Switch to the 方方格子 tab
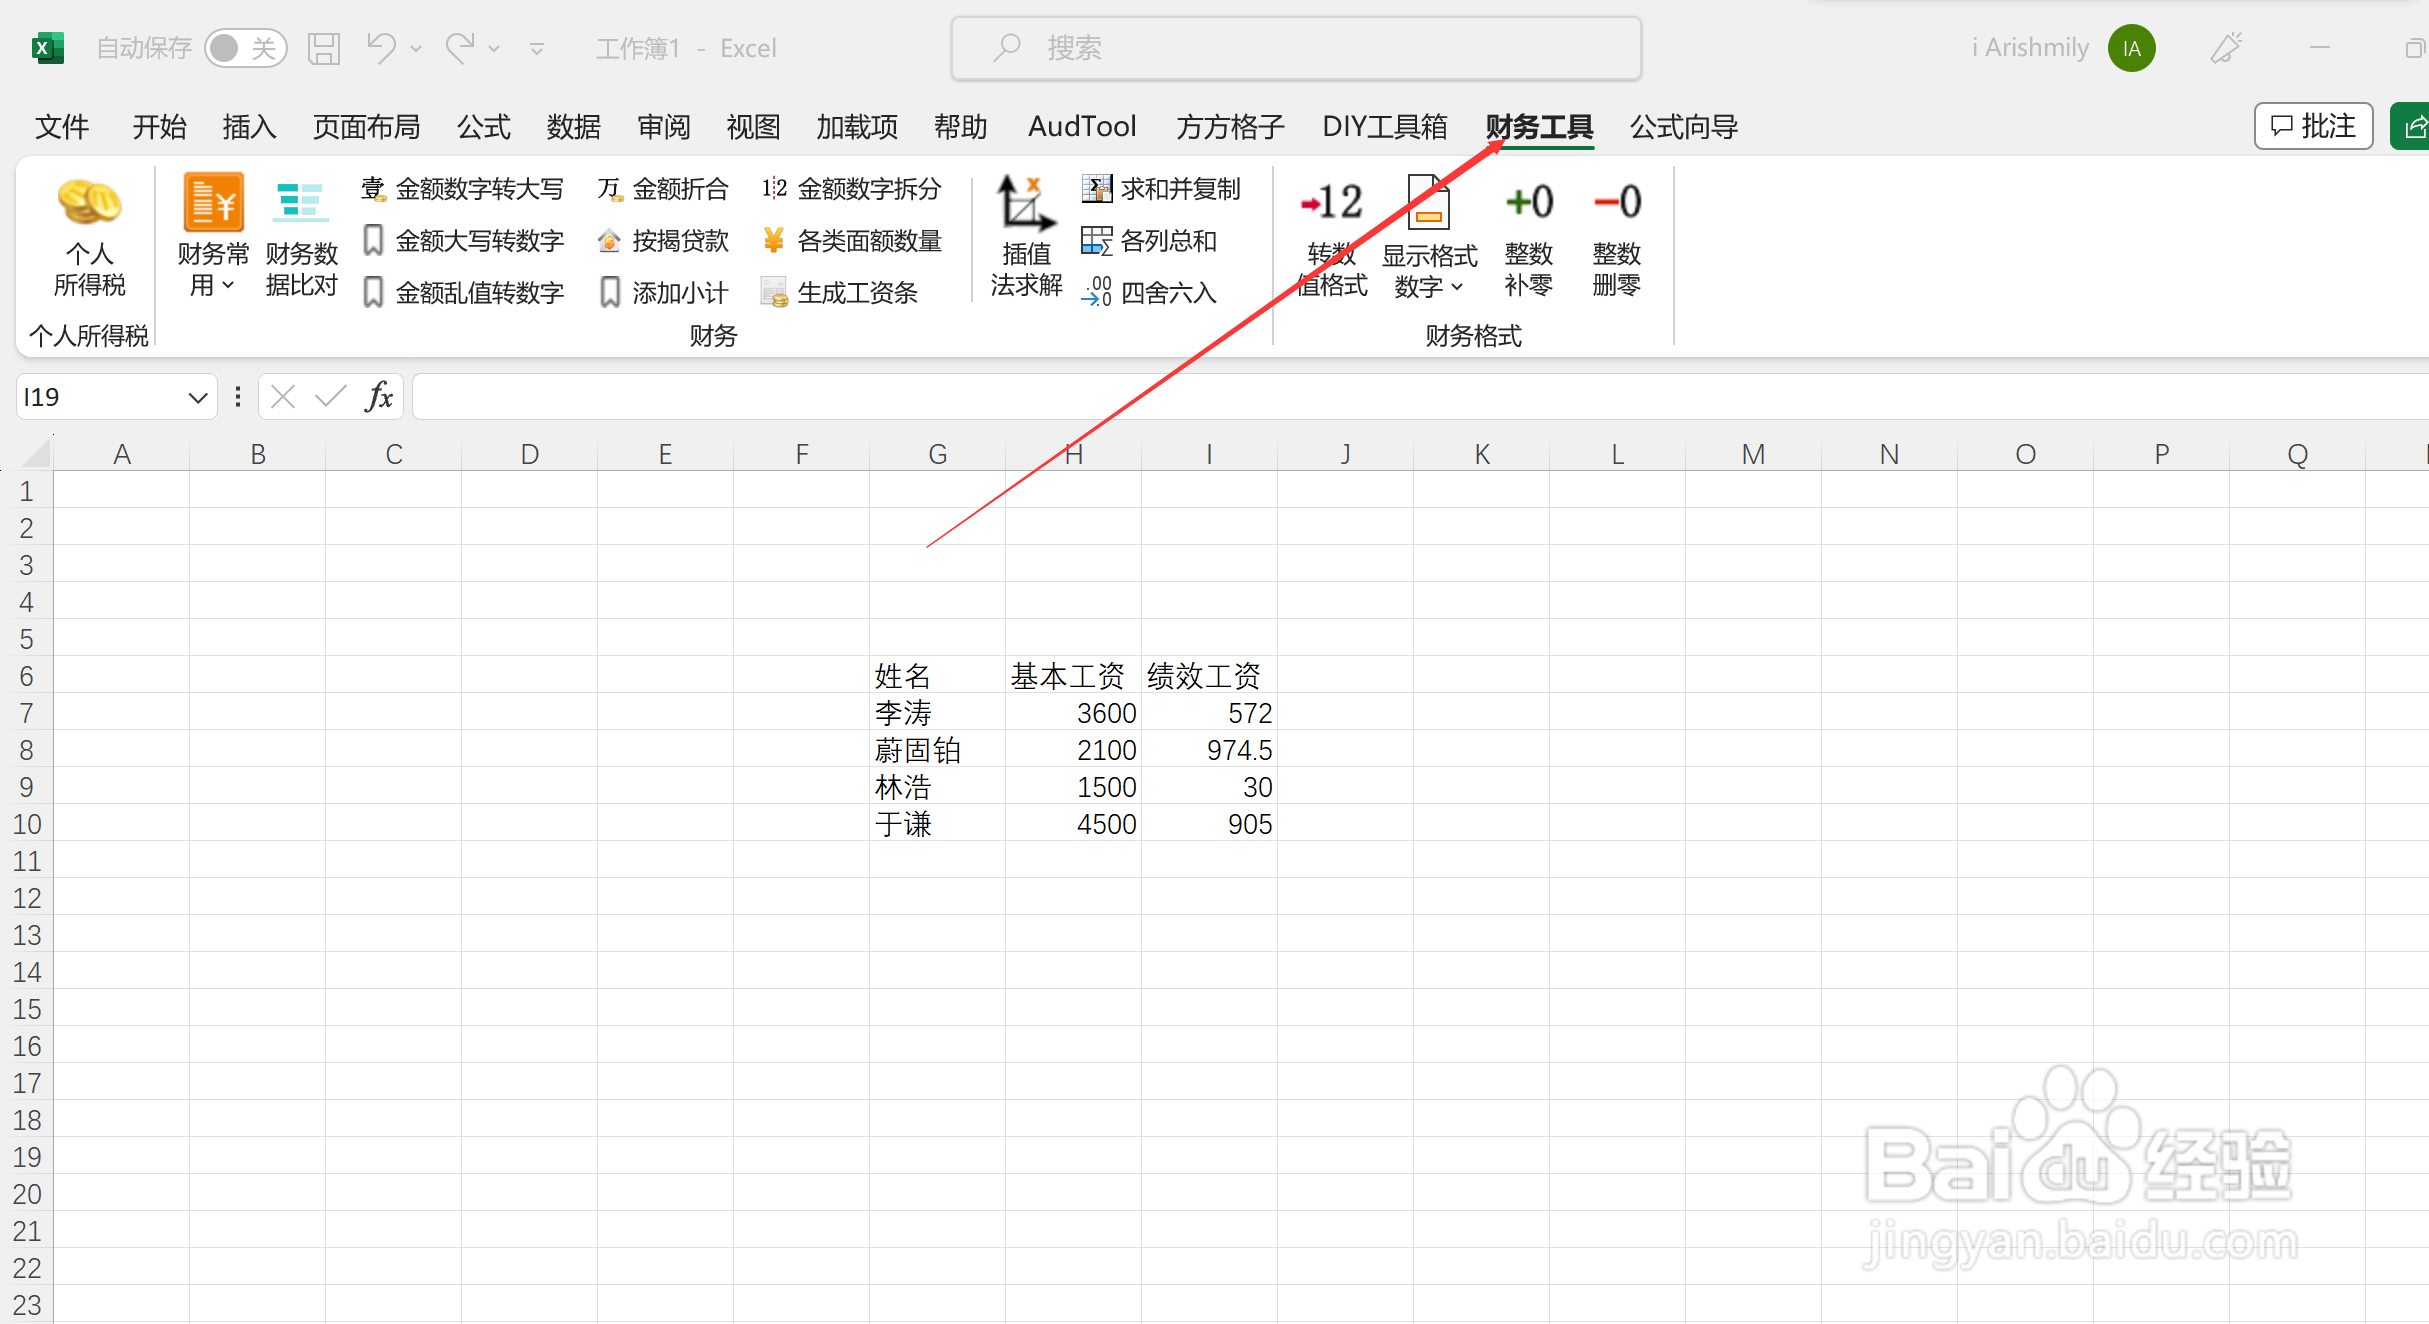 point(1230,127)
